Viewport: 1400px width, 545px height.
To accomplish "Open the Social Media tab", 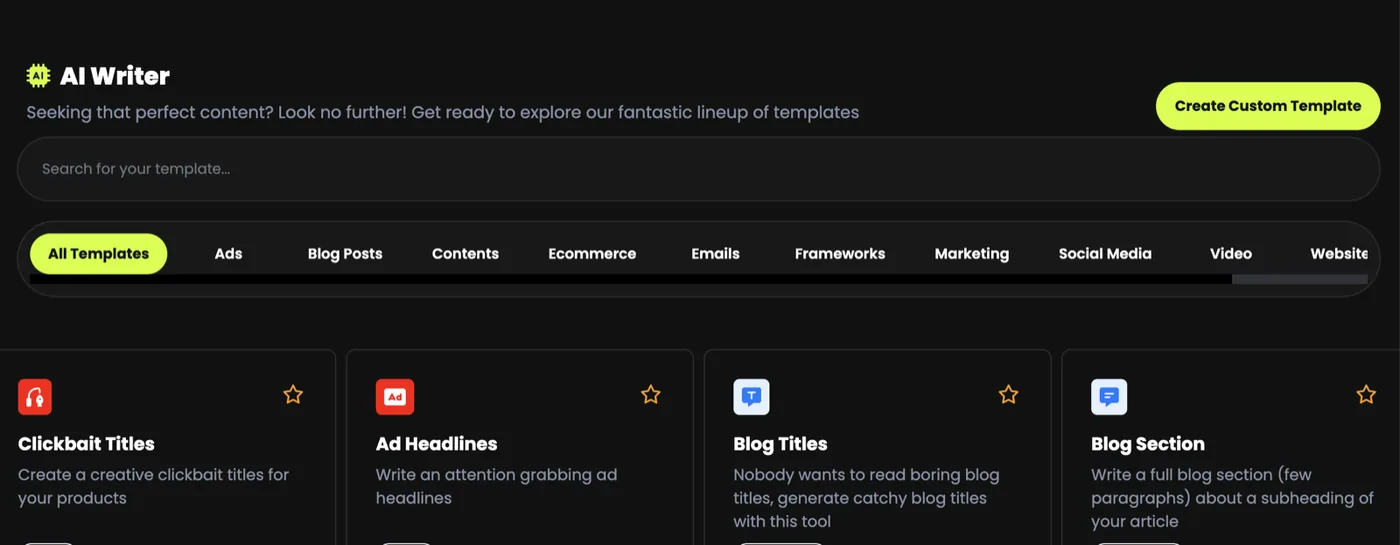I will 1105,253.
